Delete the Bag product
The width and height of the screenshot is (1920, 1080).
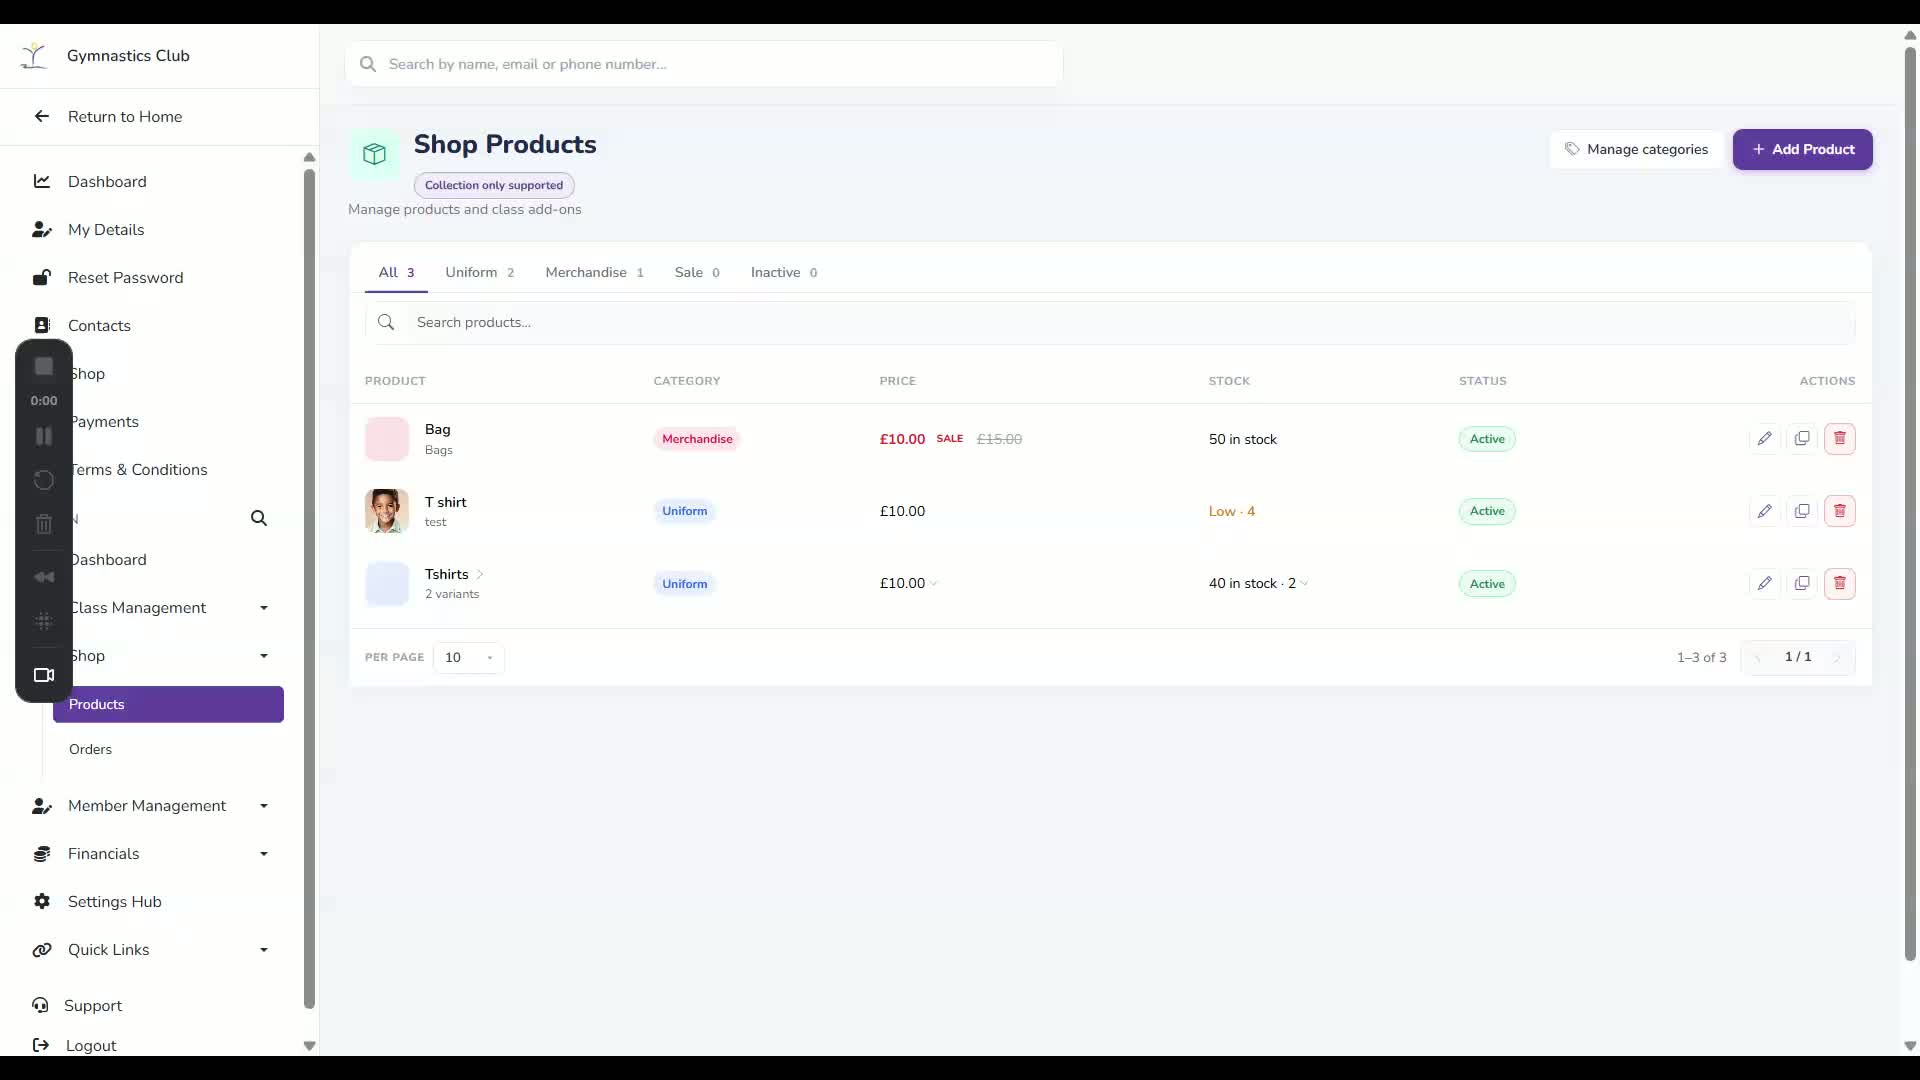[x=1840, y=439]
